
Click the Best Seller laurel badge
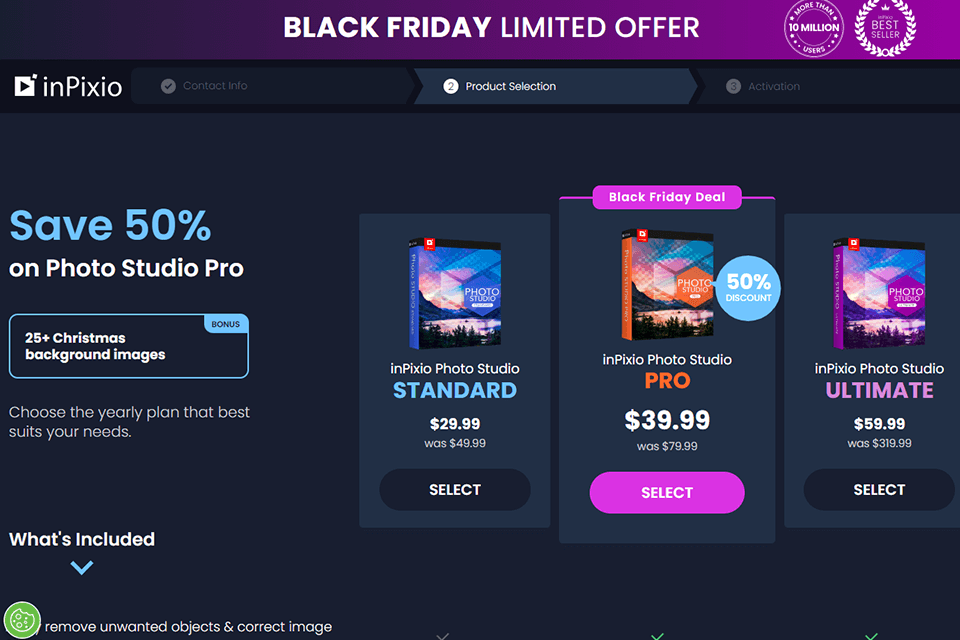click(886, 27)
